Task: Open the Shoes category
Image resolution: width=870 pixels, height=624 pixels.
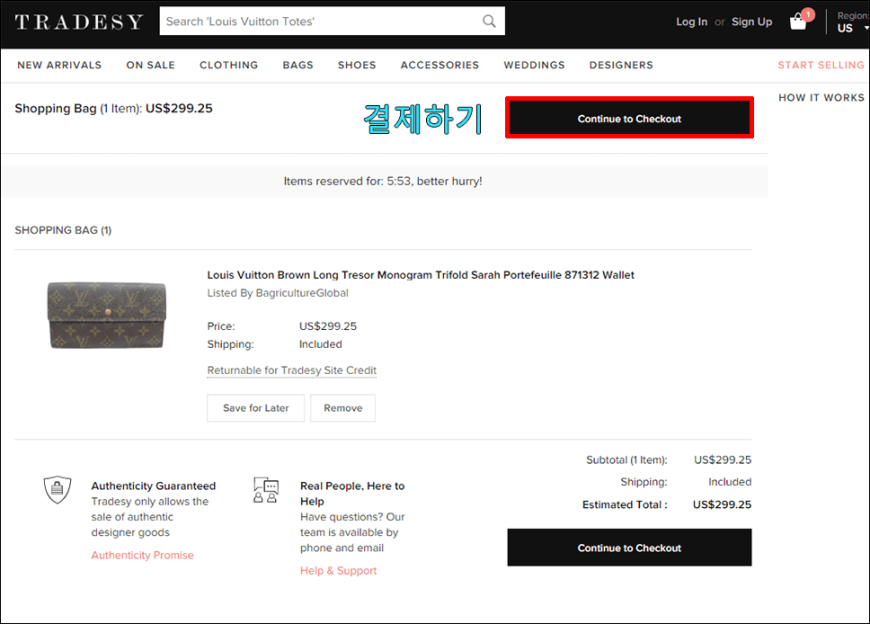Action: [x=357, y=65]
